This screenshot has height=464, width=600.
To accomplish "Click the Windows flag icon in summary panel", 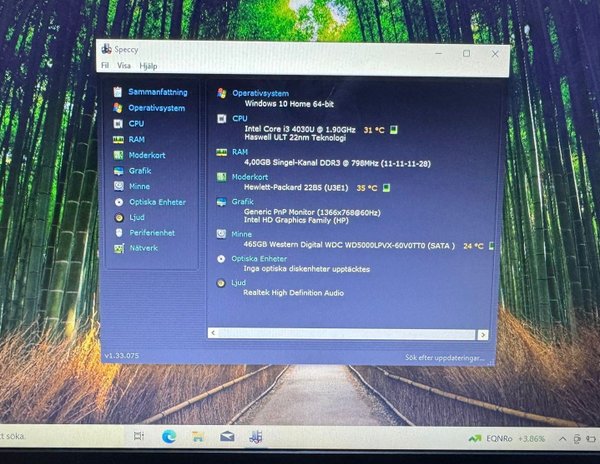I will (222, 93).
